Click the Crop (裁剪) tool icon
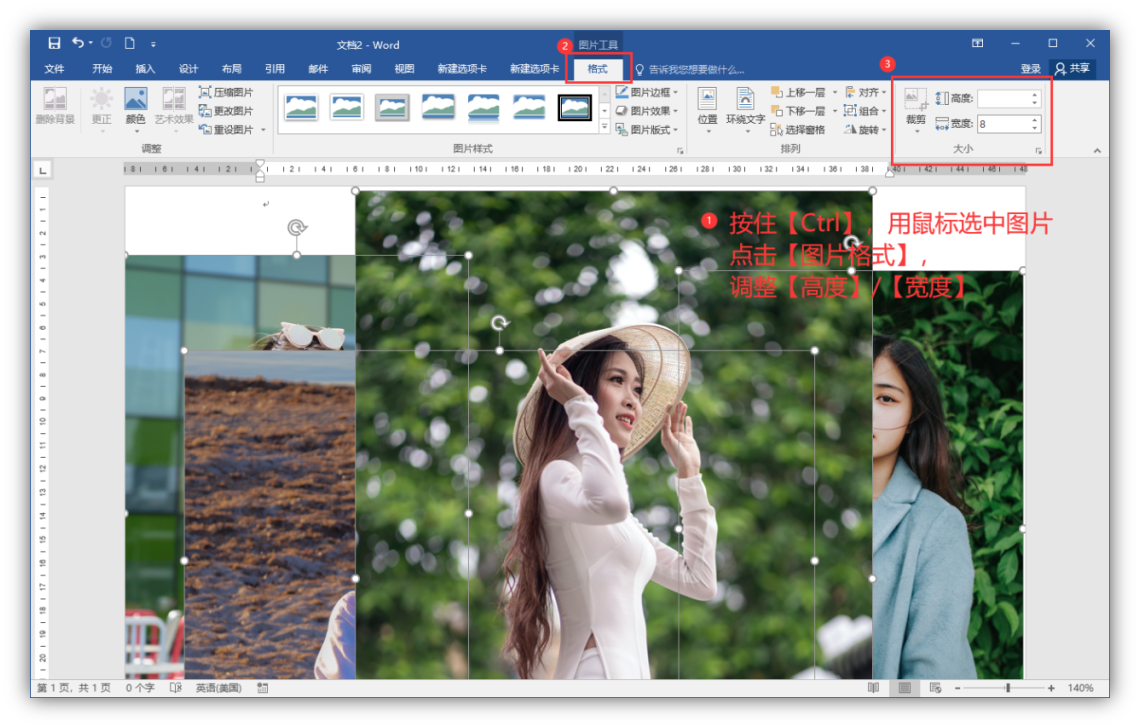Viewport: 1140px width, 728px height. tap(915, 107)
